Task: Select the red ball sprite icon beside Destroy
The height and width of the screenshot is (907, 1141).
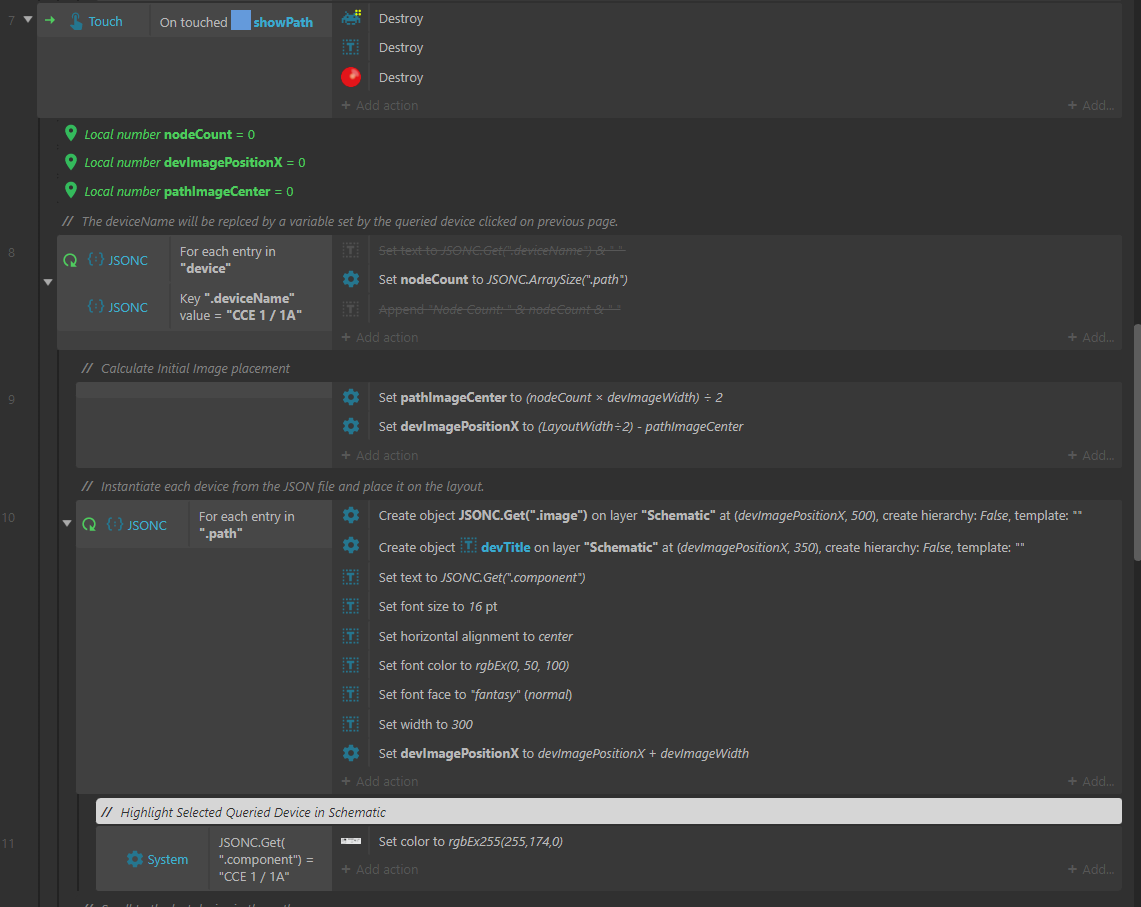Action: pos(351,76)
